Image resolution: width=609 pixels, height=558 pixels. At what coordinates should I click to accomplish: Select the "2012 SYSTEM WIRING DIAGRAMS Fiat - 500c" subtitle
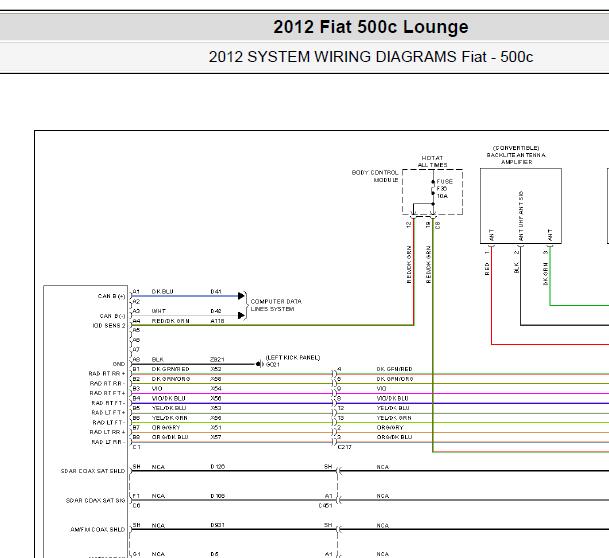371,57
